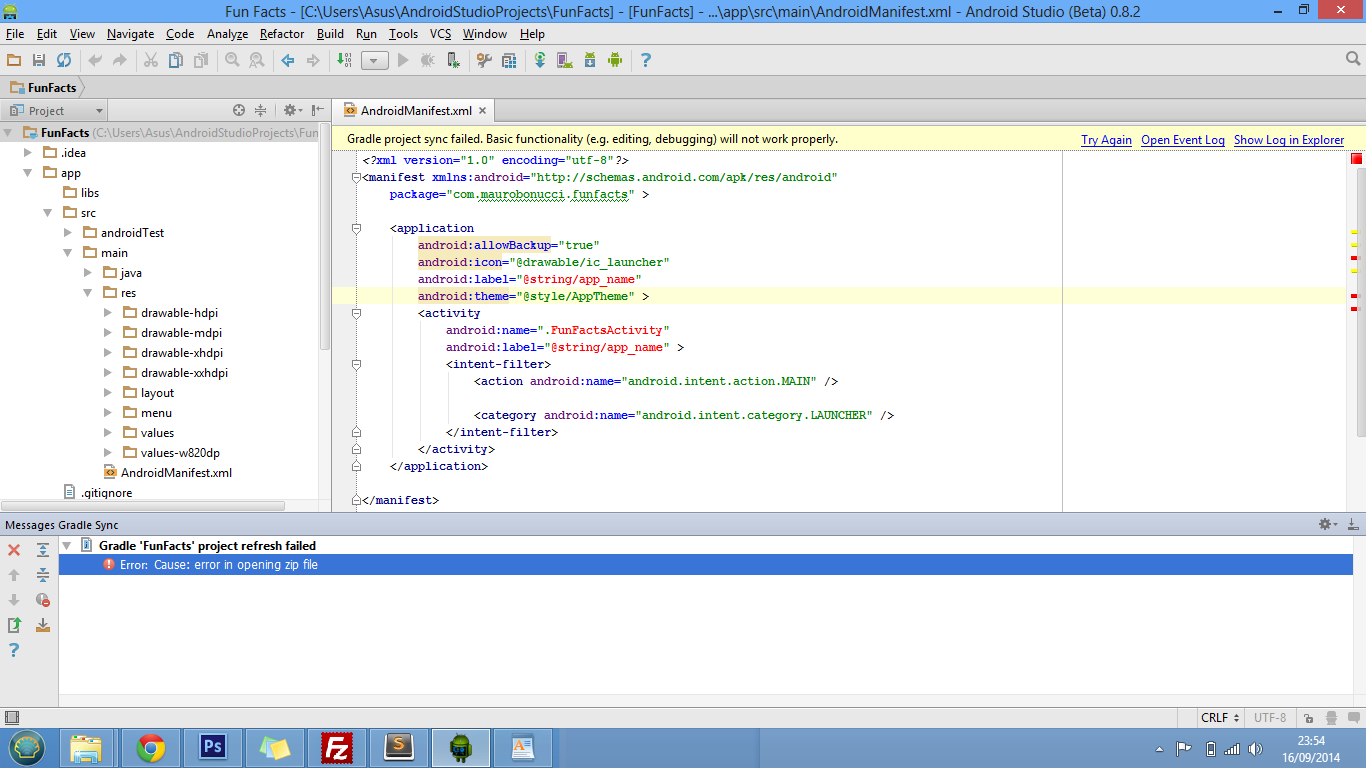This screenshot has height=768, width=1366.
Task: Click the red error indicator square in editor gutter
Action: click(1357, 159)
